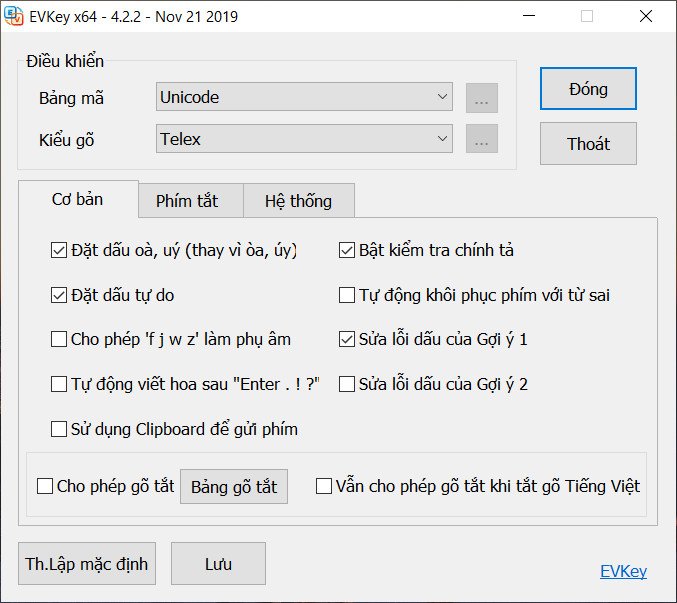Click the ellipsis button beside Bảng mã
Image resolution: width=677 pixels, height=603 pixels.
481,98
